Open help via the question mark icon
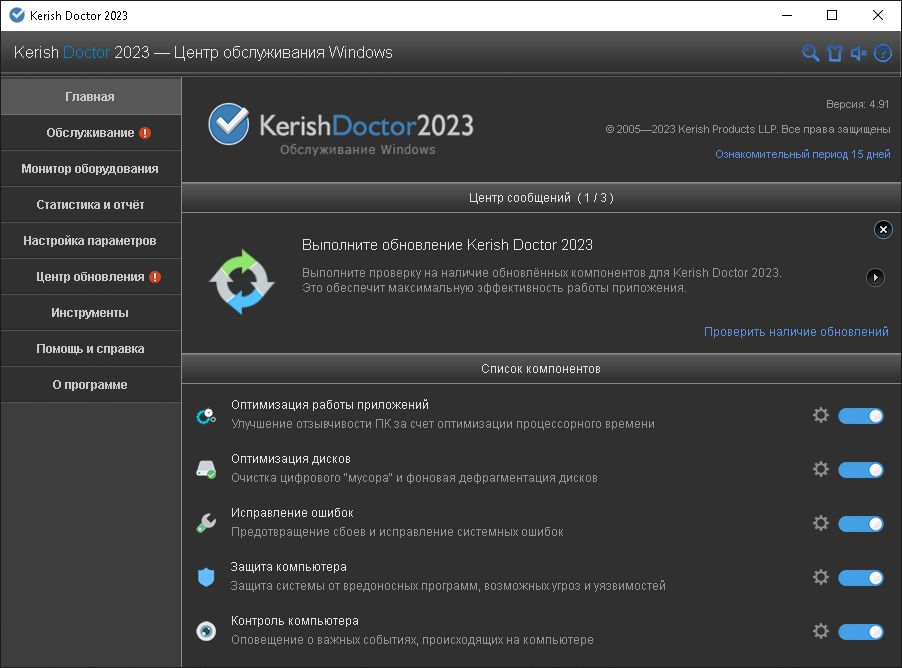The width and height of the screenshot is (902, 668). pyautogui.click(x=882, y=54)
